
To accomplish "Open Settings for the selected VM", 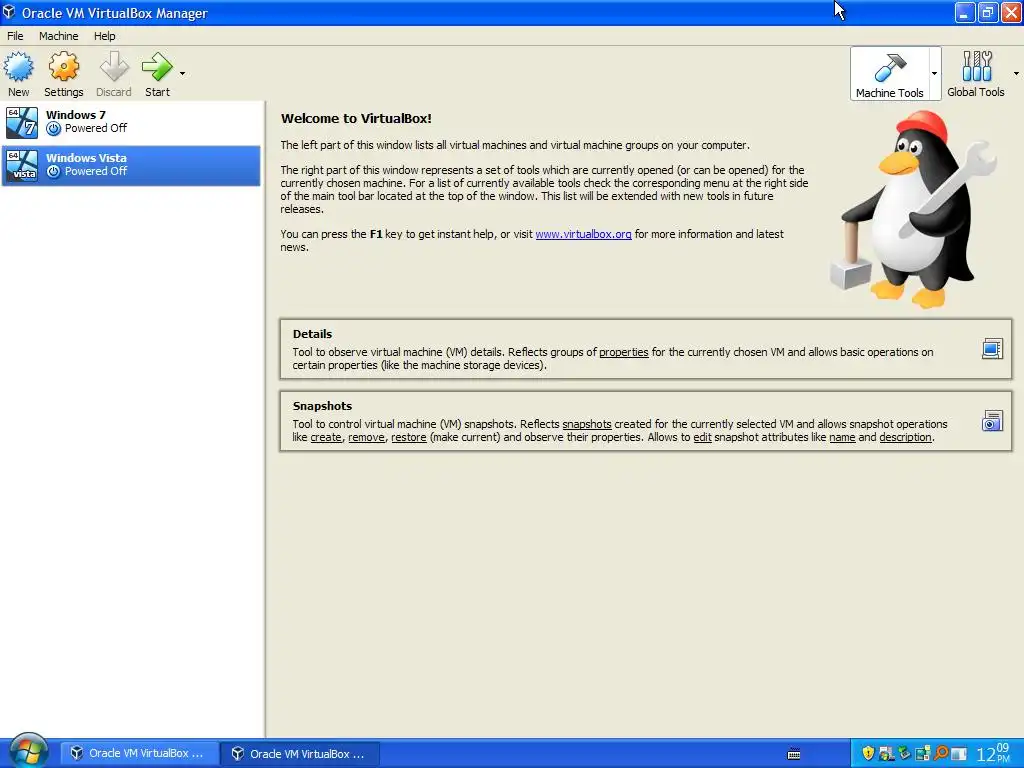I will tap(63, 74).
